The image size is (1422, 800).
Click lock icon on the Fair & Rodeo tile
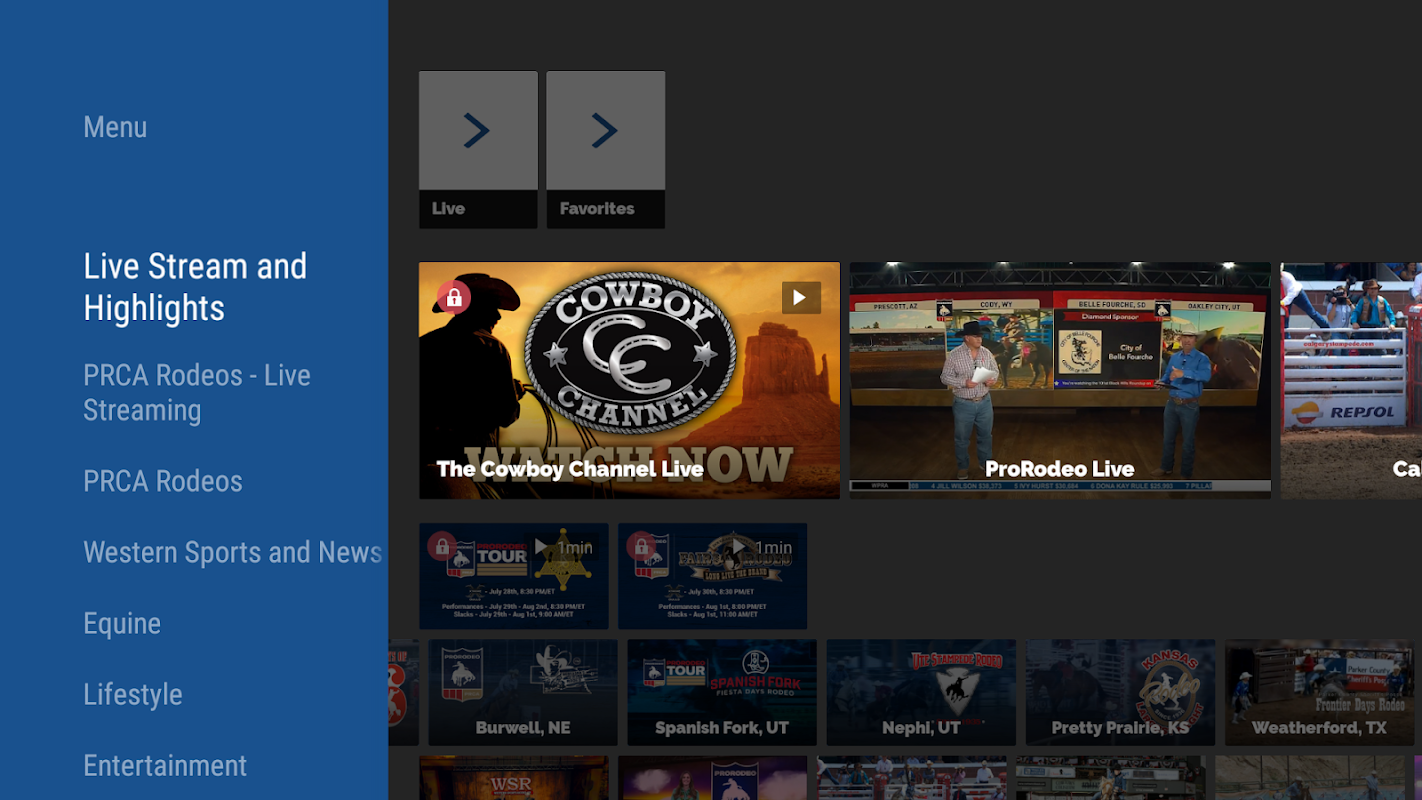[x=641, y=547]
